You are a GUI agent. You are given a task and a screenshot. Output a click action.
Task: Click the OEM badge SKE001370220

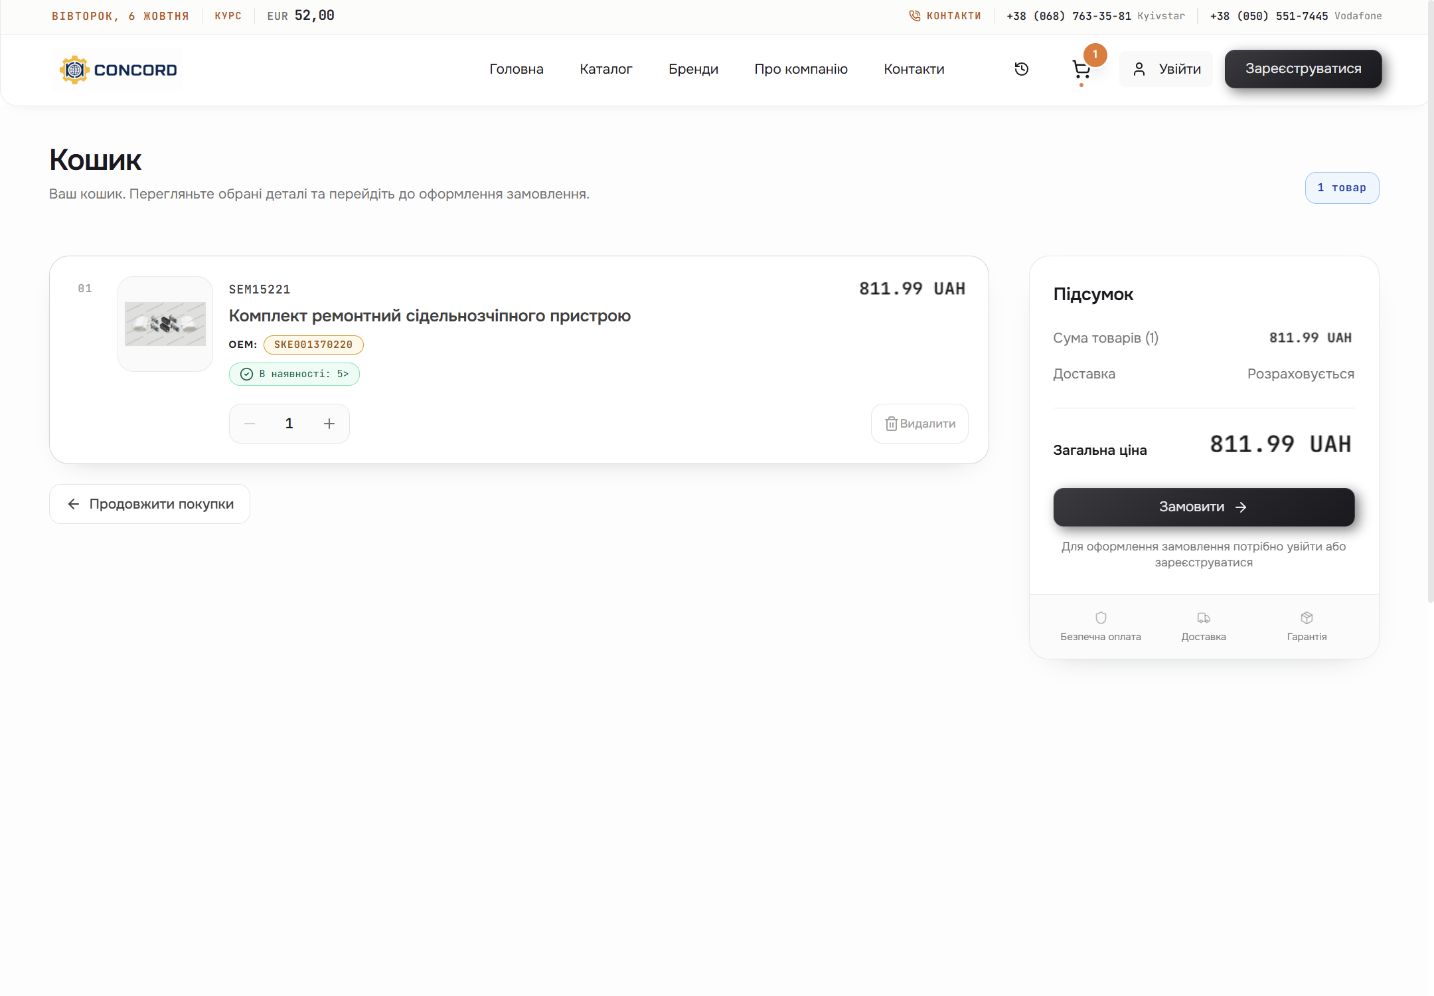coord(314,345)
